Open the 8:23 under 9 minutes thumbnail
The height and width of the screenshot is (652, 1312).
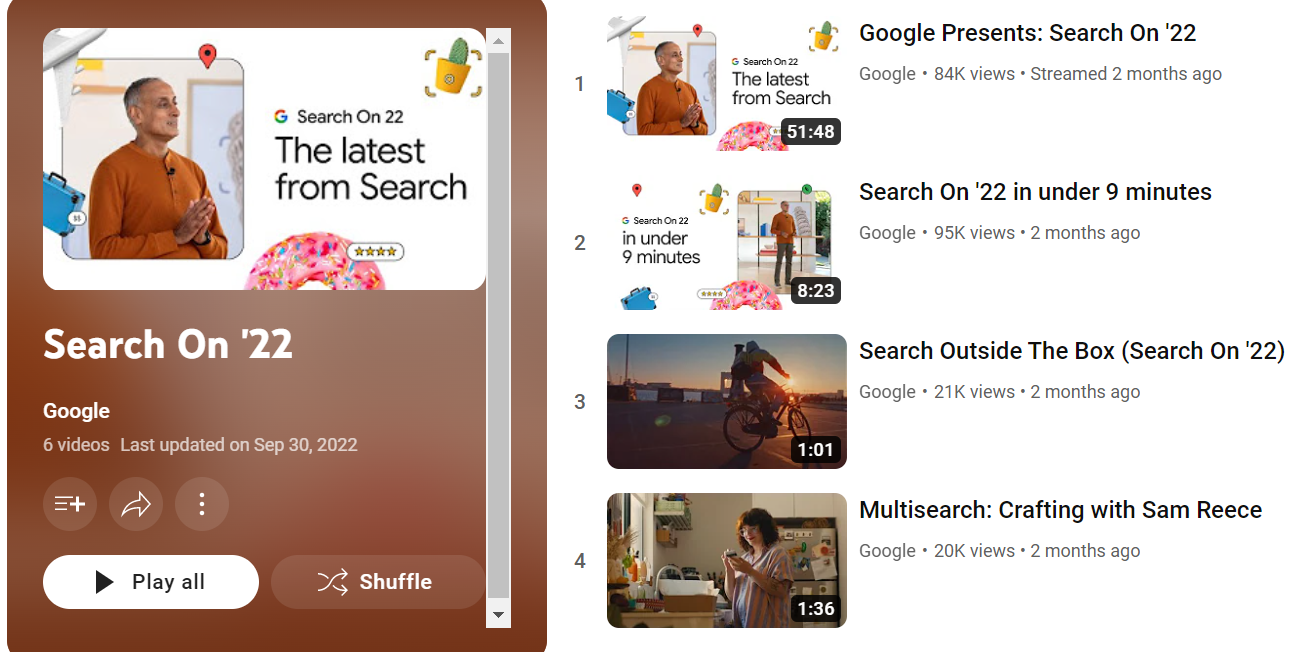click(x=727, y=242)
